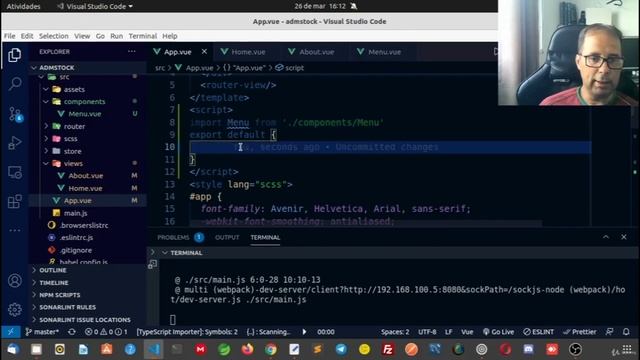Screen dimensions: 640x360
Task: Change indentation Spaces: 2
Action: [395, 332]
